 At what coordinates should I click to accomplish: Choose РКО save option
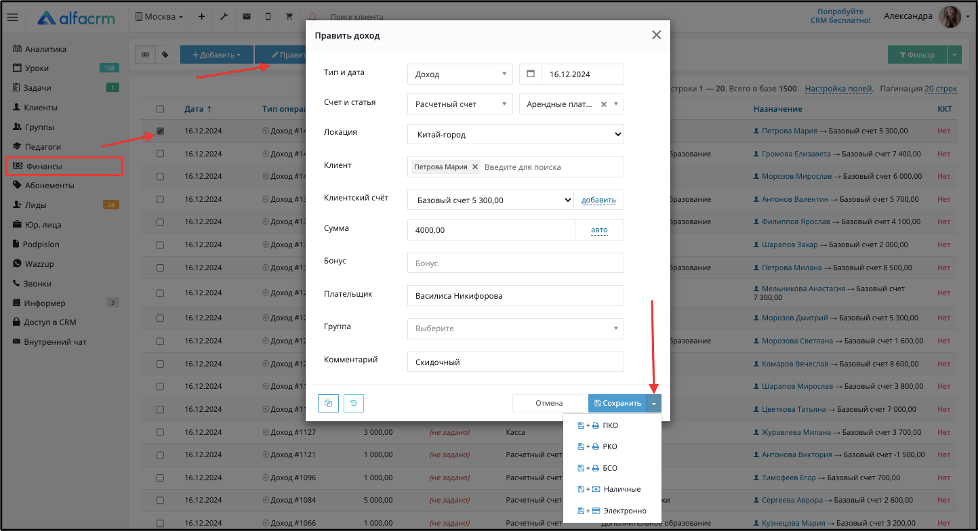(x=611, y=447)
